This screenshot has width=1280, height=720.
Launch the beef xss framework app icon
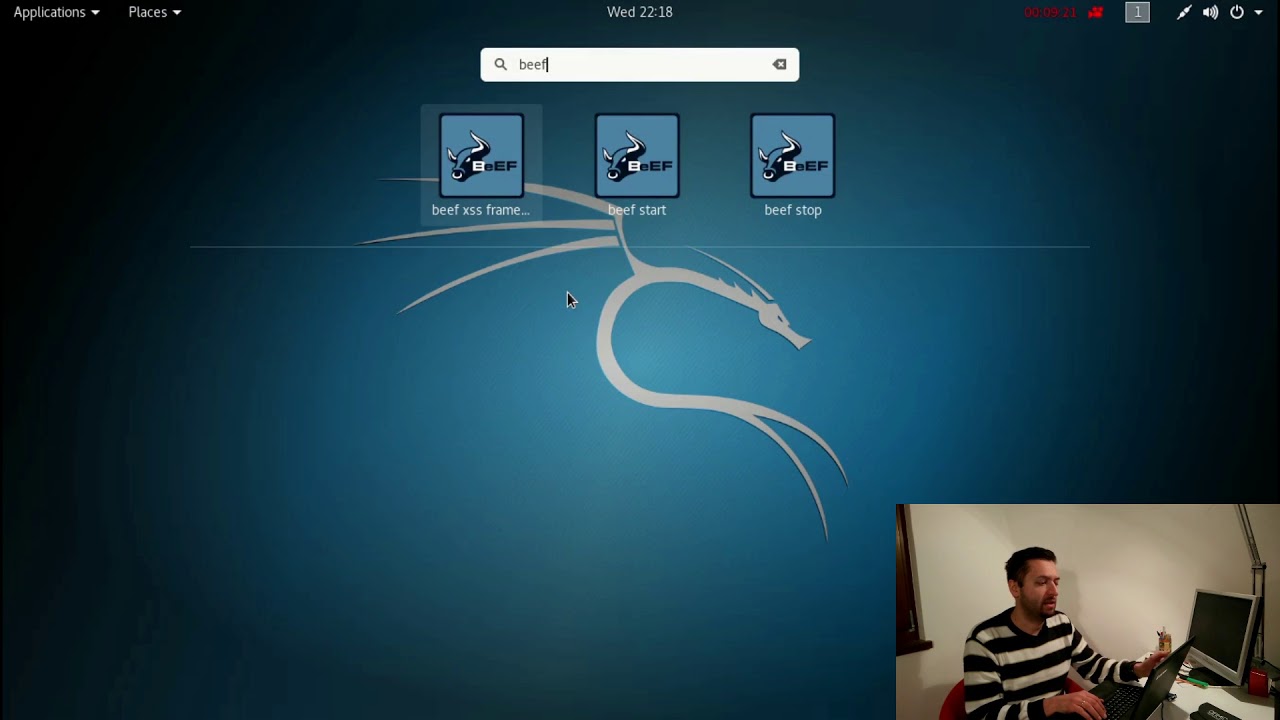481,156
